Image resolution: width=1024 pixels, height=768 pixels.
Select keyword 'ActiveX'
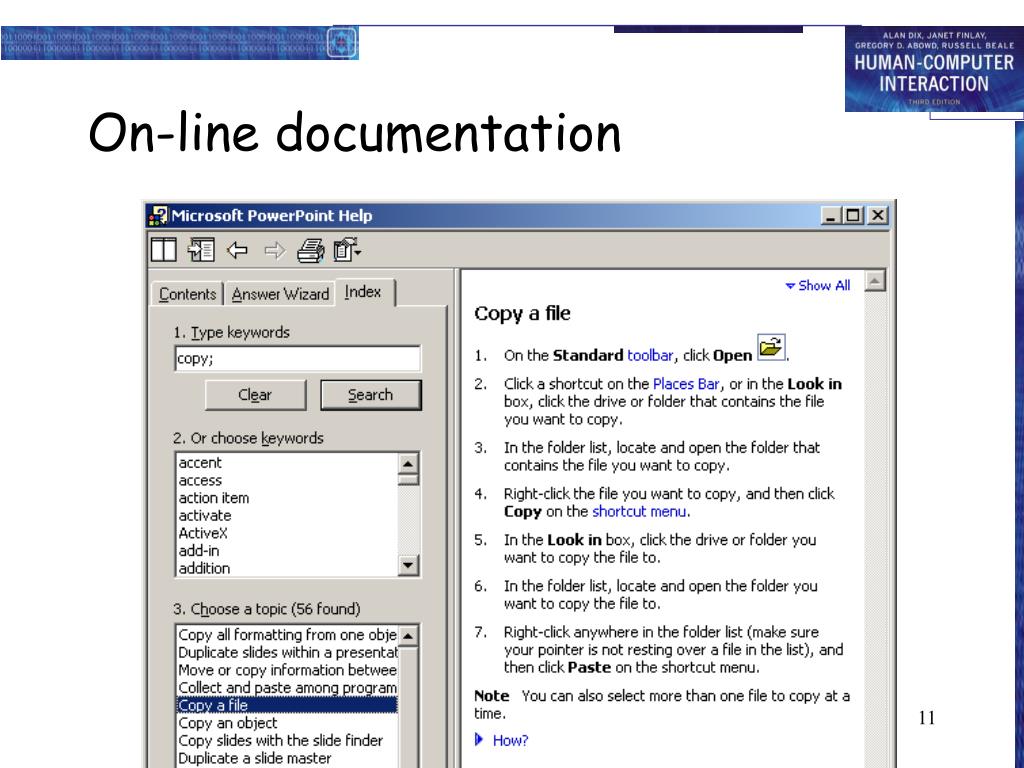pos(287,533)
